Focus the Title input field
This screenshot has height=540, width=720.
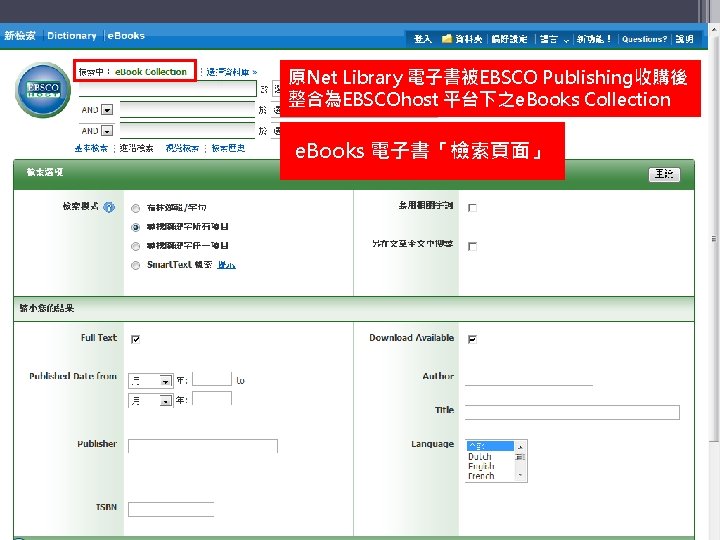pos(572,412)
